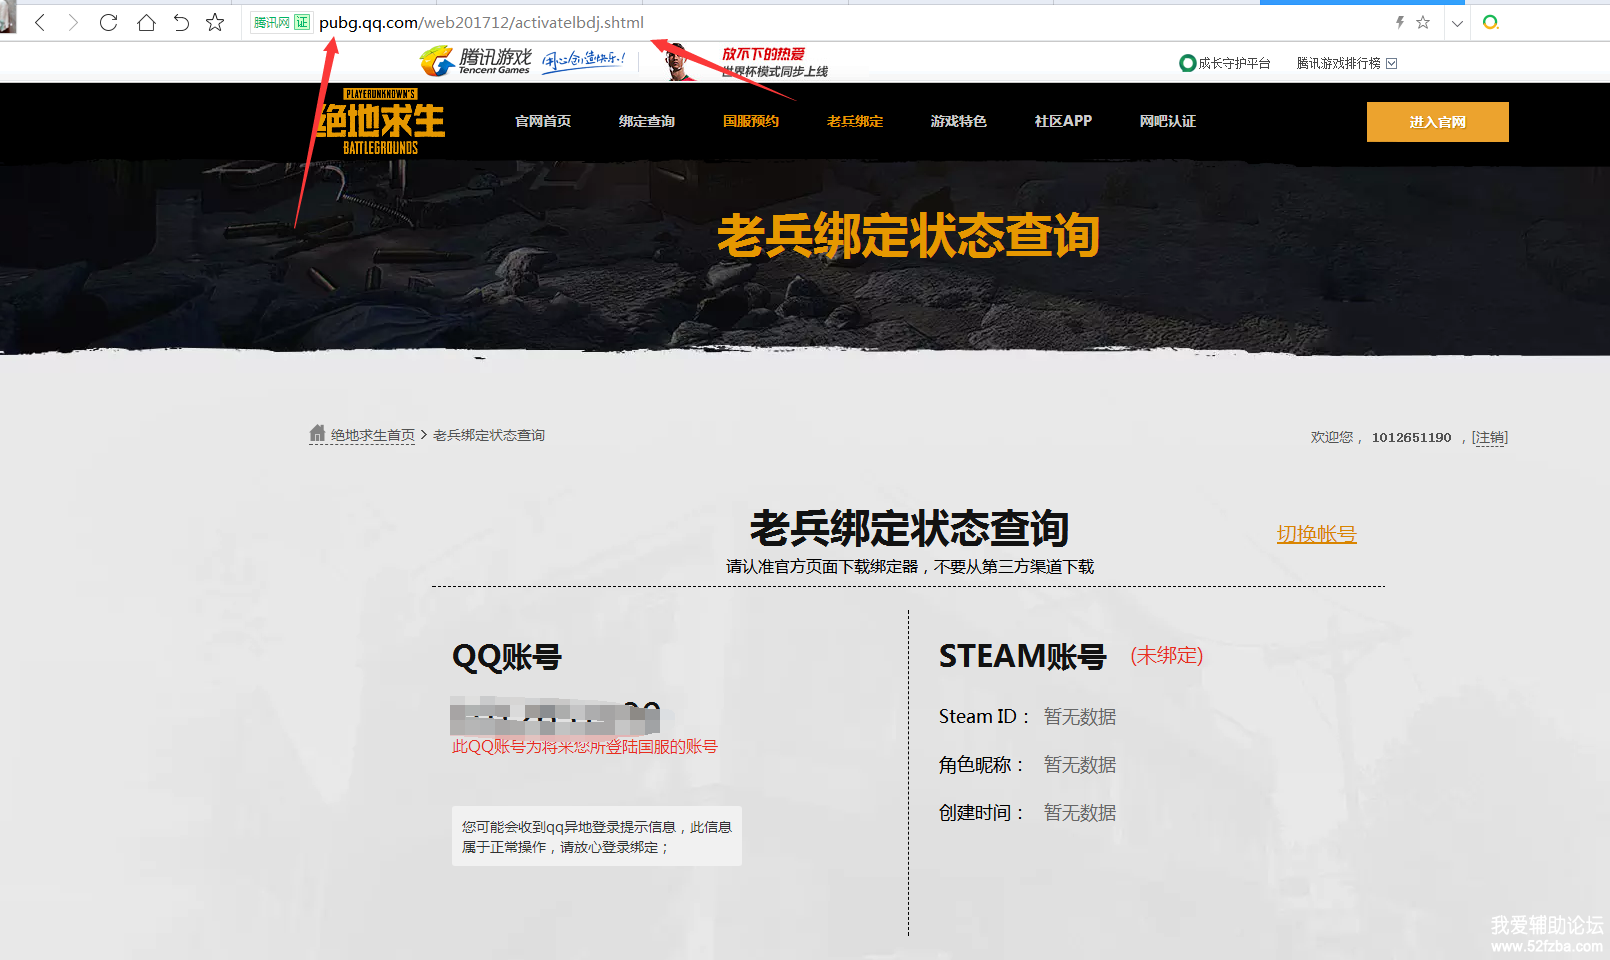Image resolution: width=1610 pixels, height=960 pixels.
Task: Click the undo/restore arrow icon in toolbar
Action: tap(181, 22)
